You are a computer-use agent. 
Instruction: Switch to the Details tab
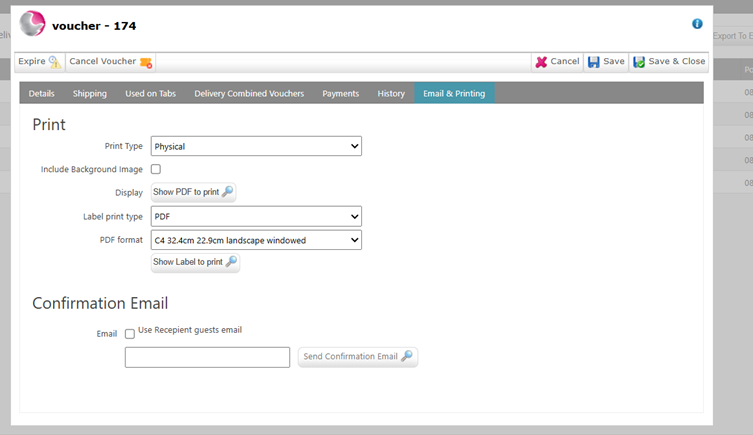pyautogui.click(x=41, y=93)
